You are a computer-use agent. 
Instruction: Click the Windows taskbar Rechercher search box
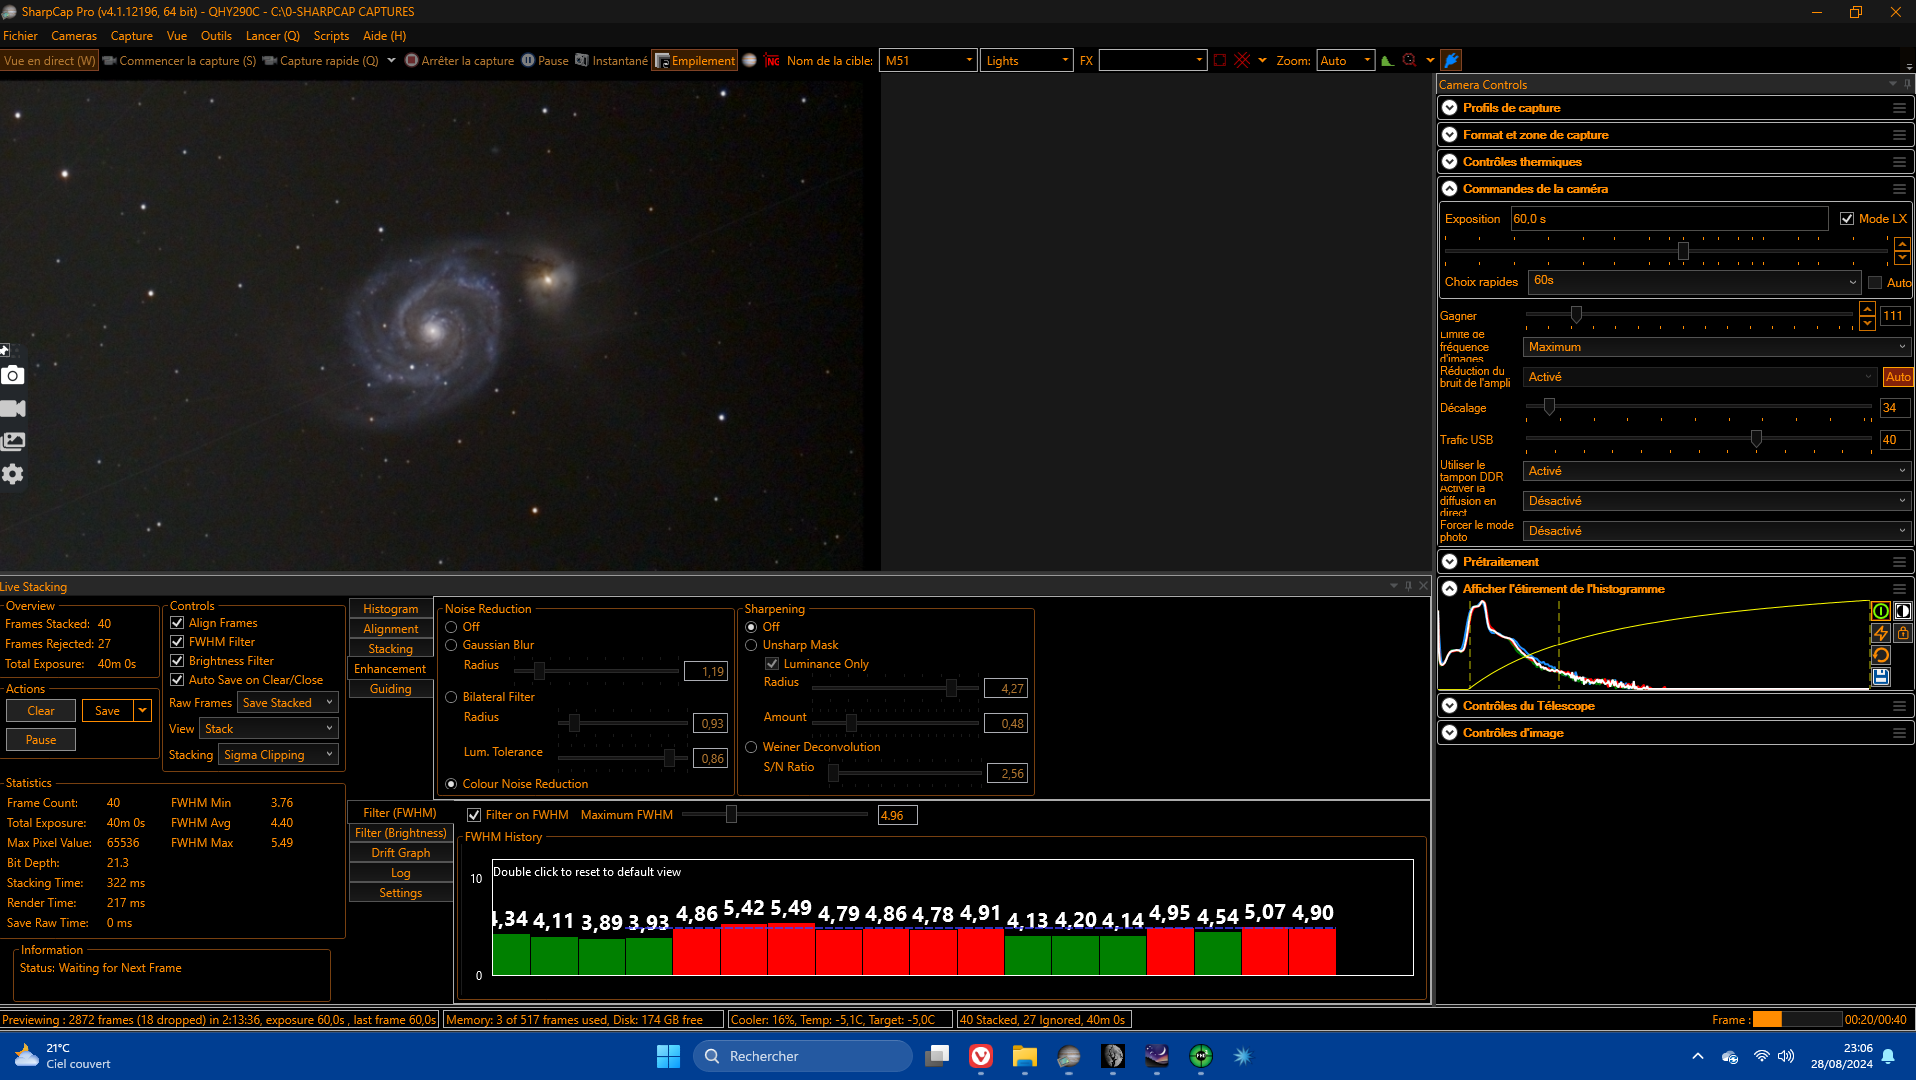[x=803, y=1056]
